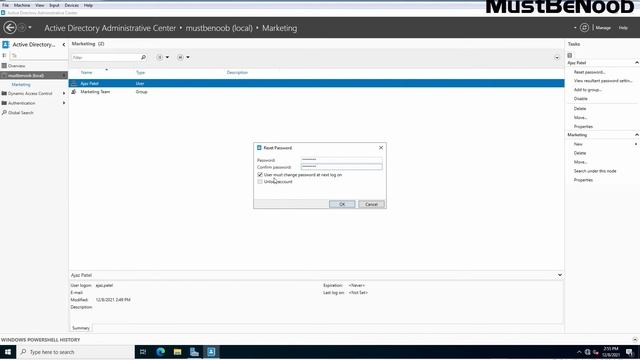Open the Windows Start menu
640x360 pixels.
8,352
